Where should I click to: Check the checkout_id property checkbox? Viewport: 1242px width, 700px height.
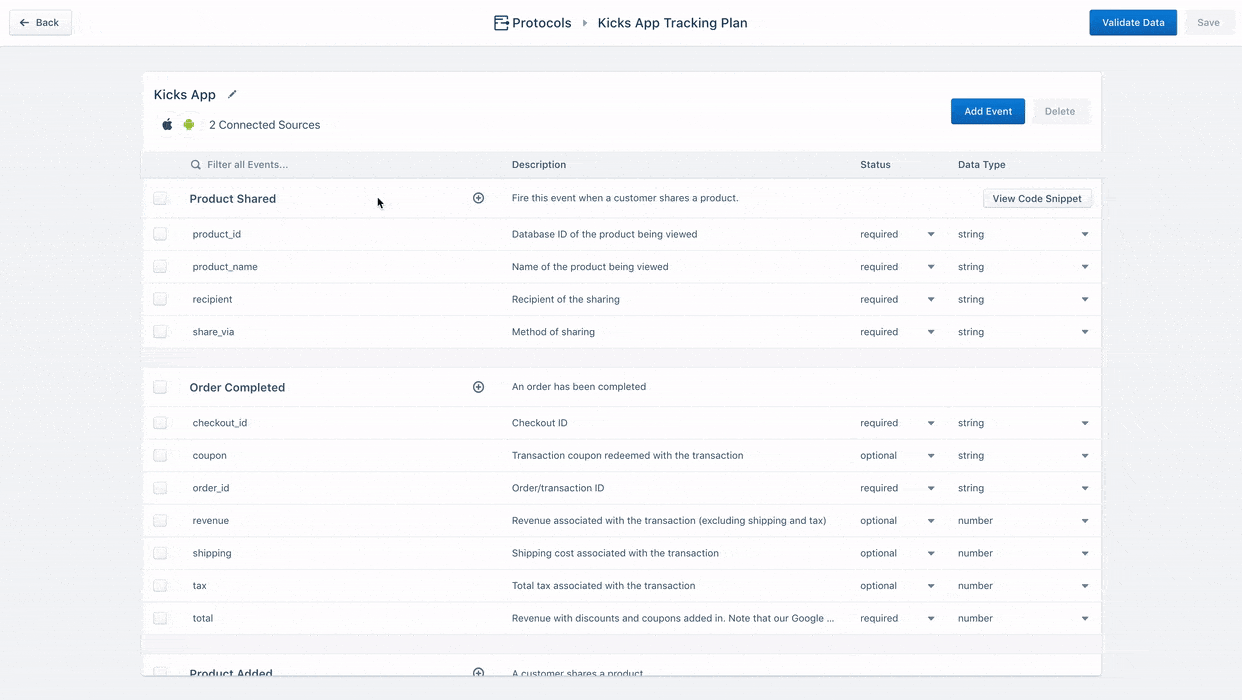(160, 423)
